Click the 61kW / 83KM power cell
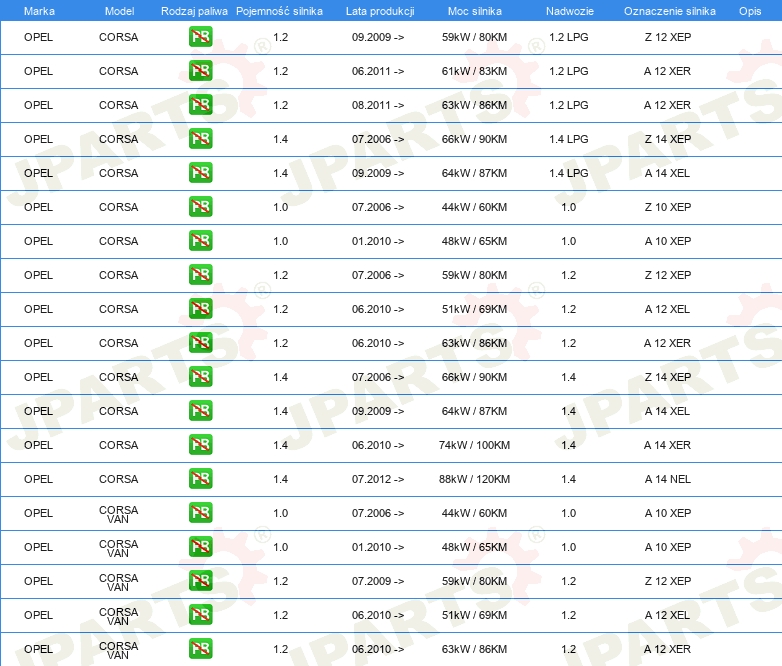This screenshot has height=666, width=782. (474, 71)
